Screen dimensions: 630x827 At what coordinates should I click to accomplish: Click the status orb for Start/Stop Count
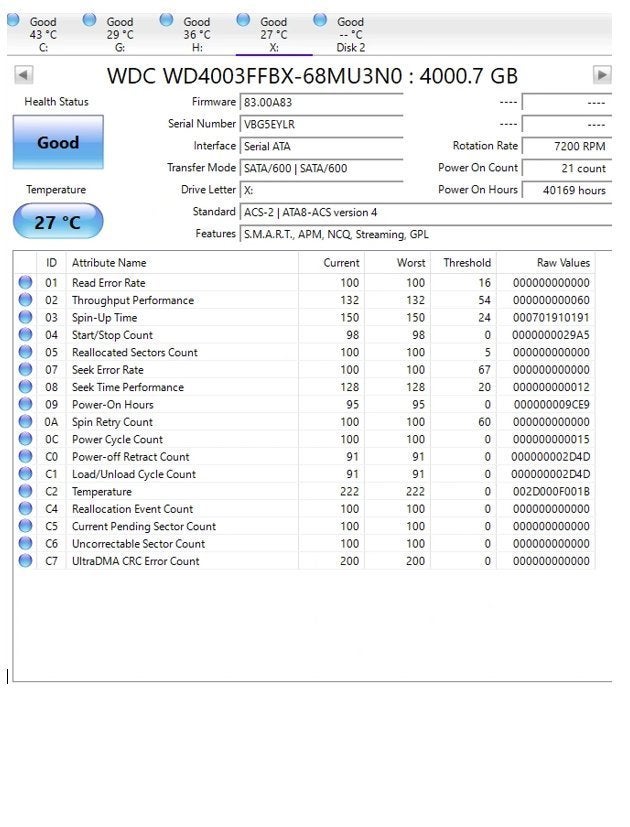coord(25,335)
